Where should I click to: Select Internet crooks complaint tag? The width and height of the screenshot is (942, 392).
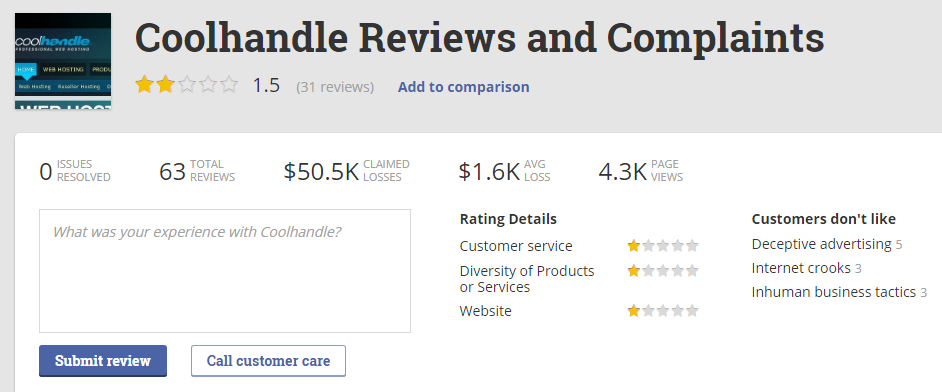(806, 268)
